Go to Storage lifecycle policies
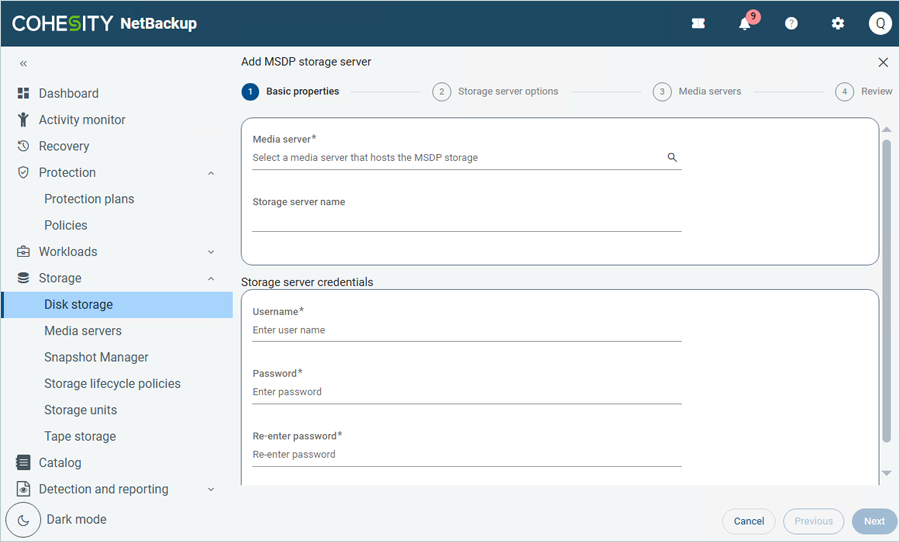Screen dimensions: 900x542 click(x=112, y=384)
